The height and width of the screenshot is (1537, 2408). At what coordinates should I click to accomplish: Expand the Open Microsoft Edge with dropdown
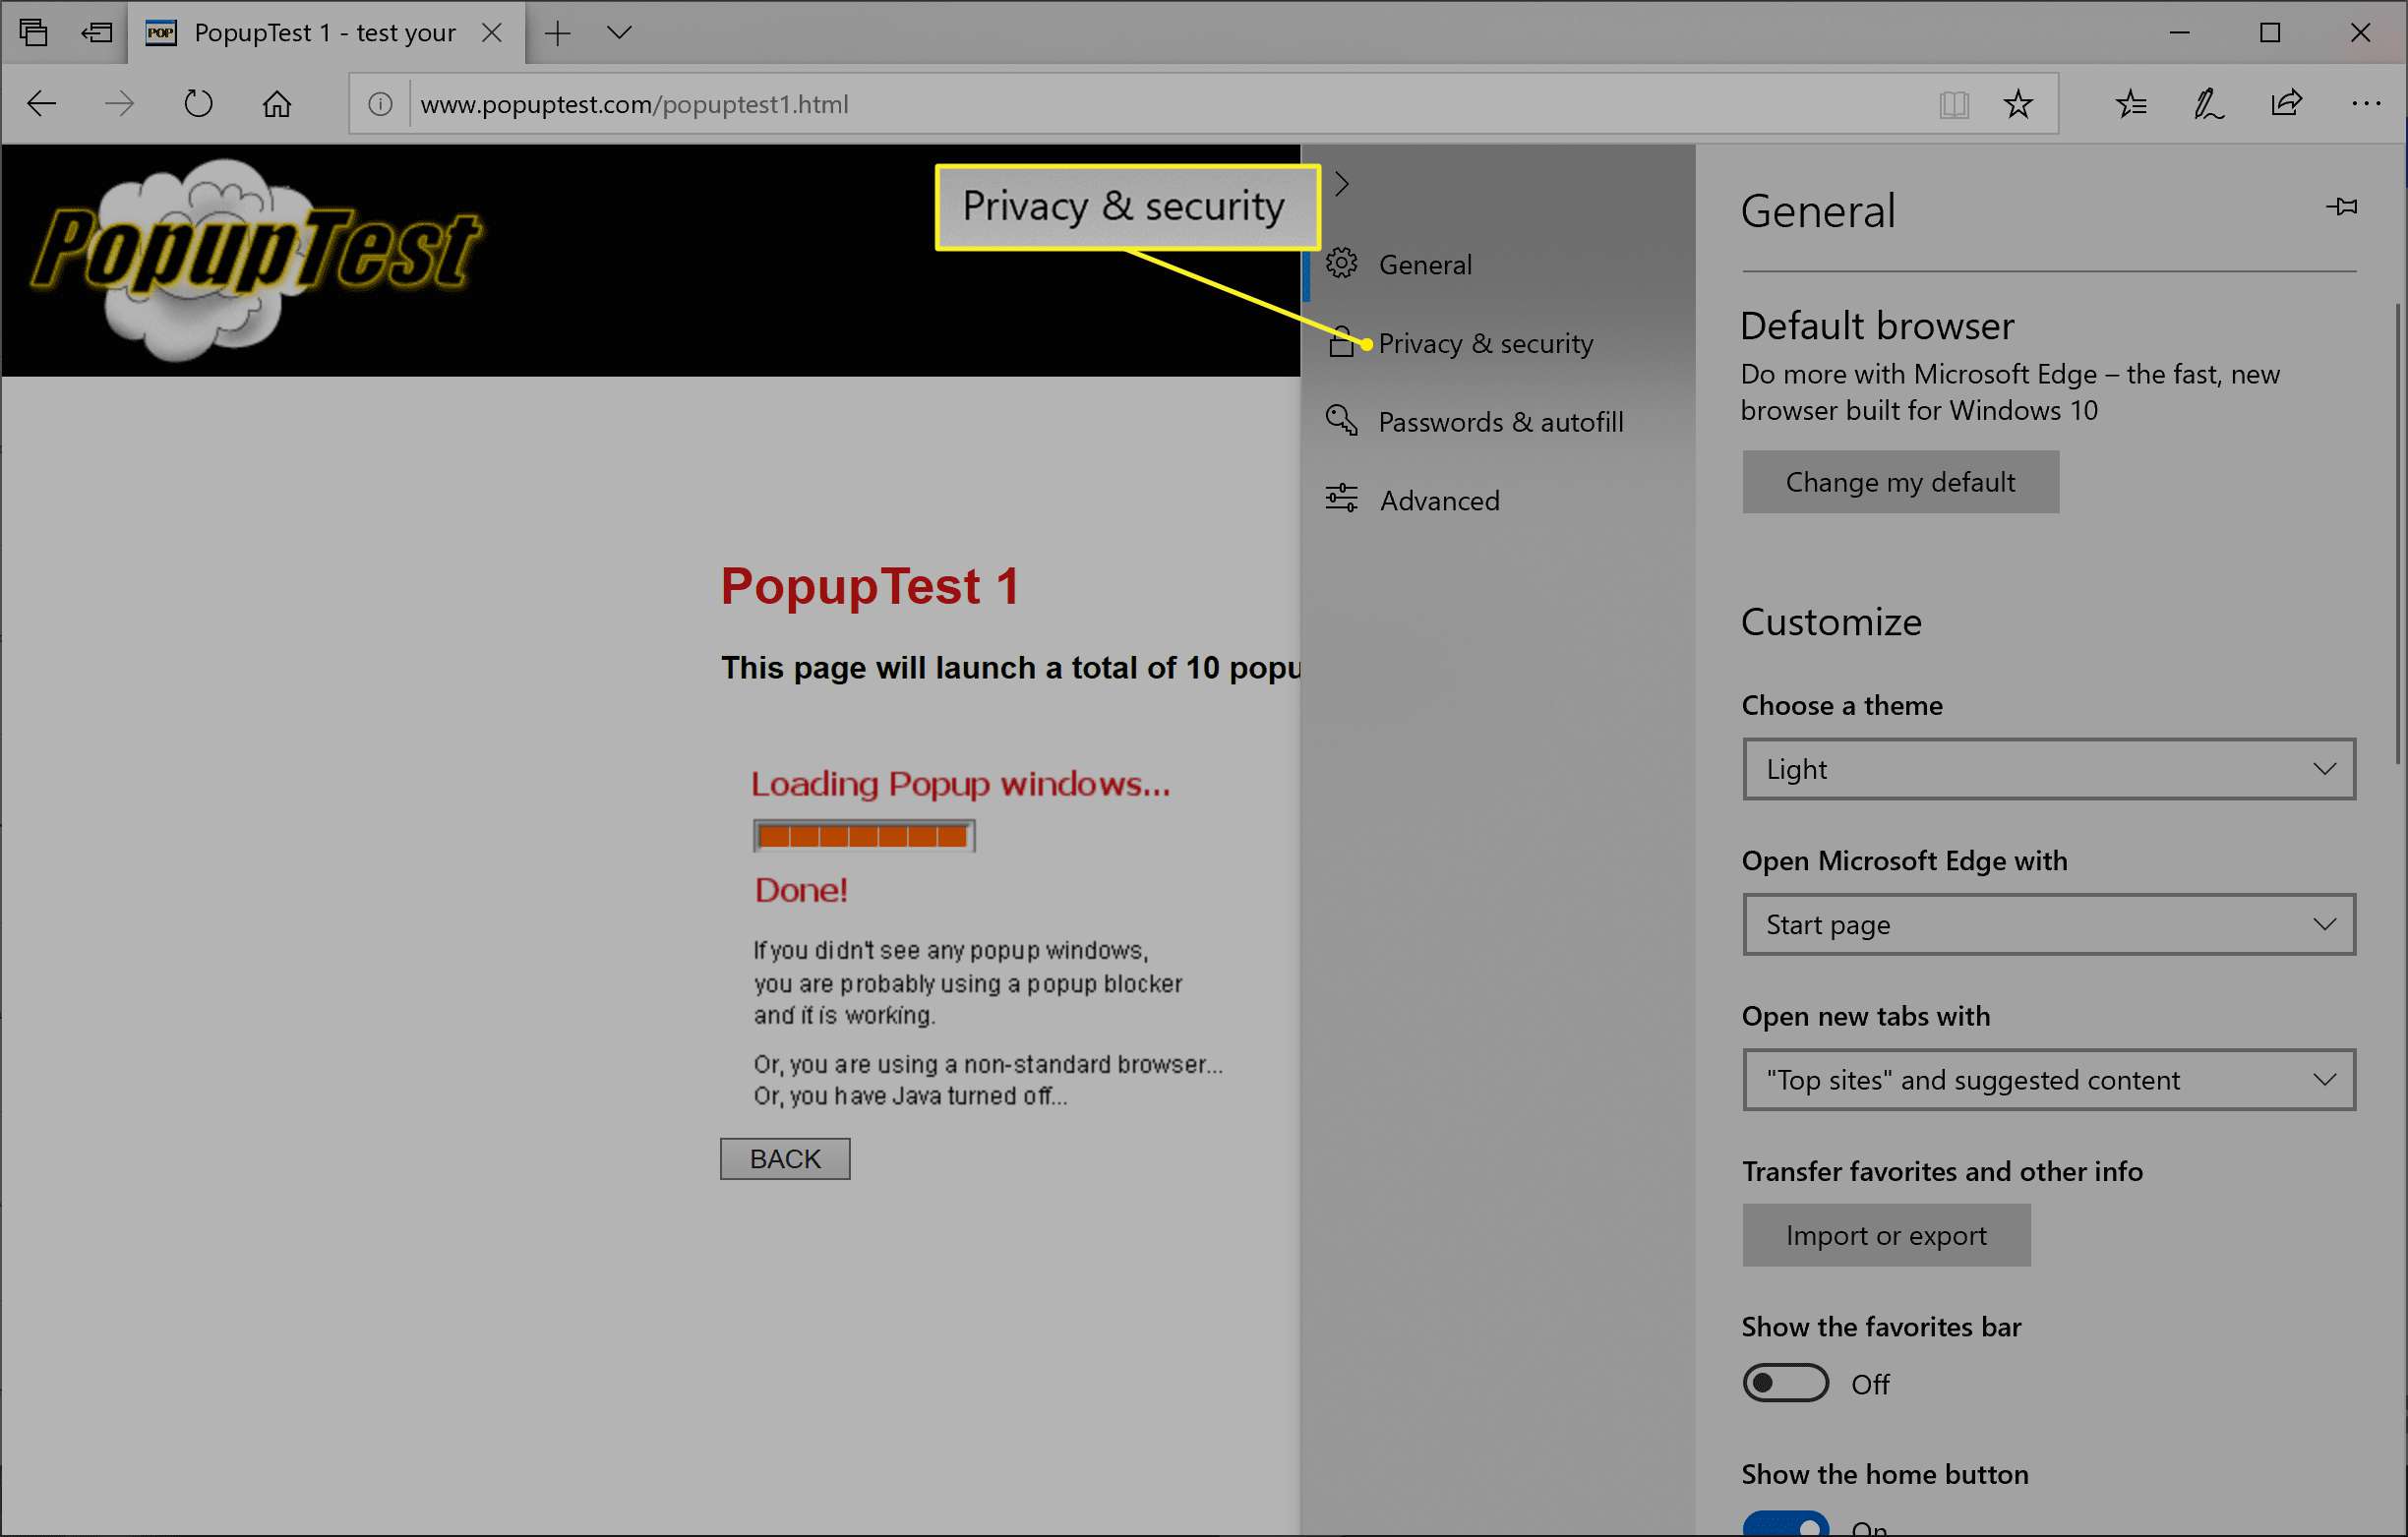click(2048, 923)
